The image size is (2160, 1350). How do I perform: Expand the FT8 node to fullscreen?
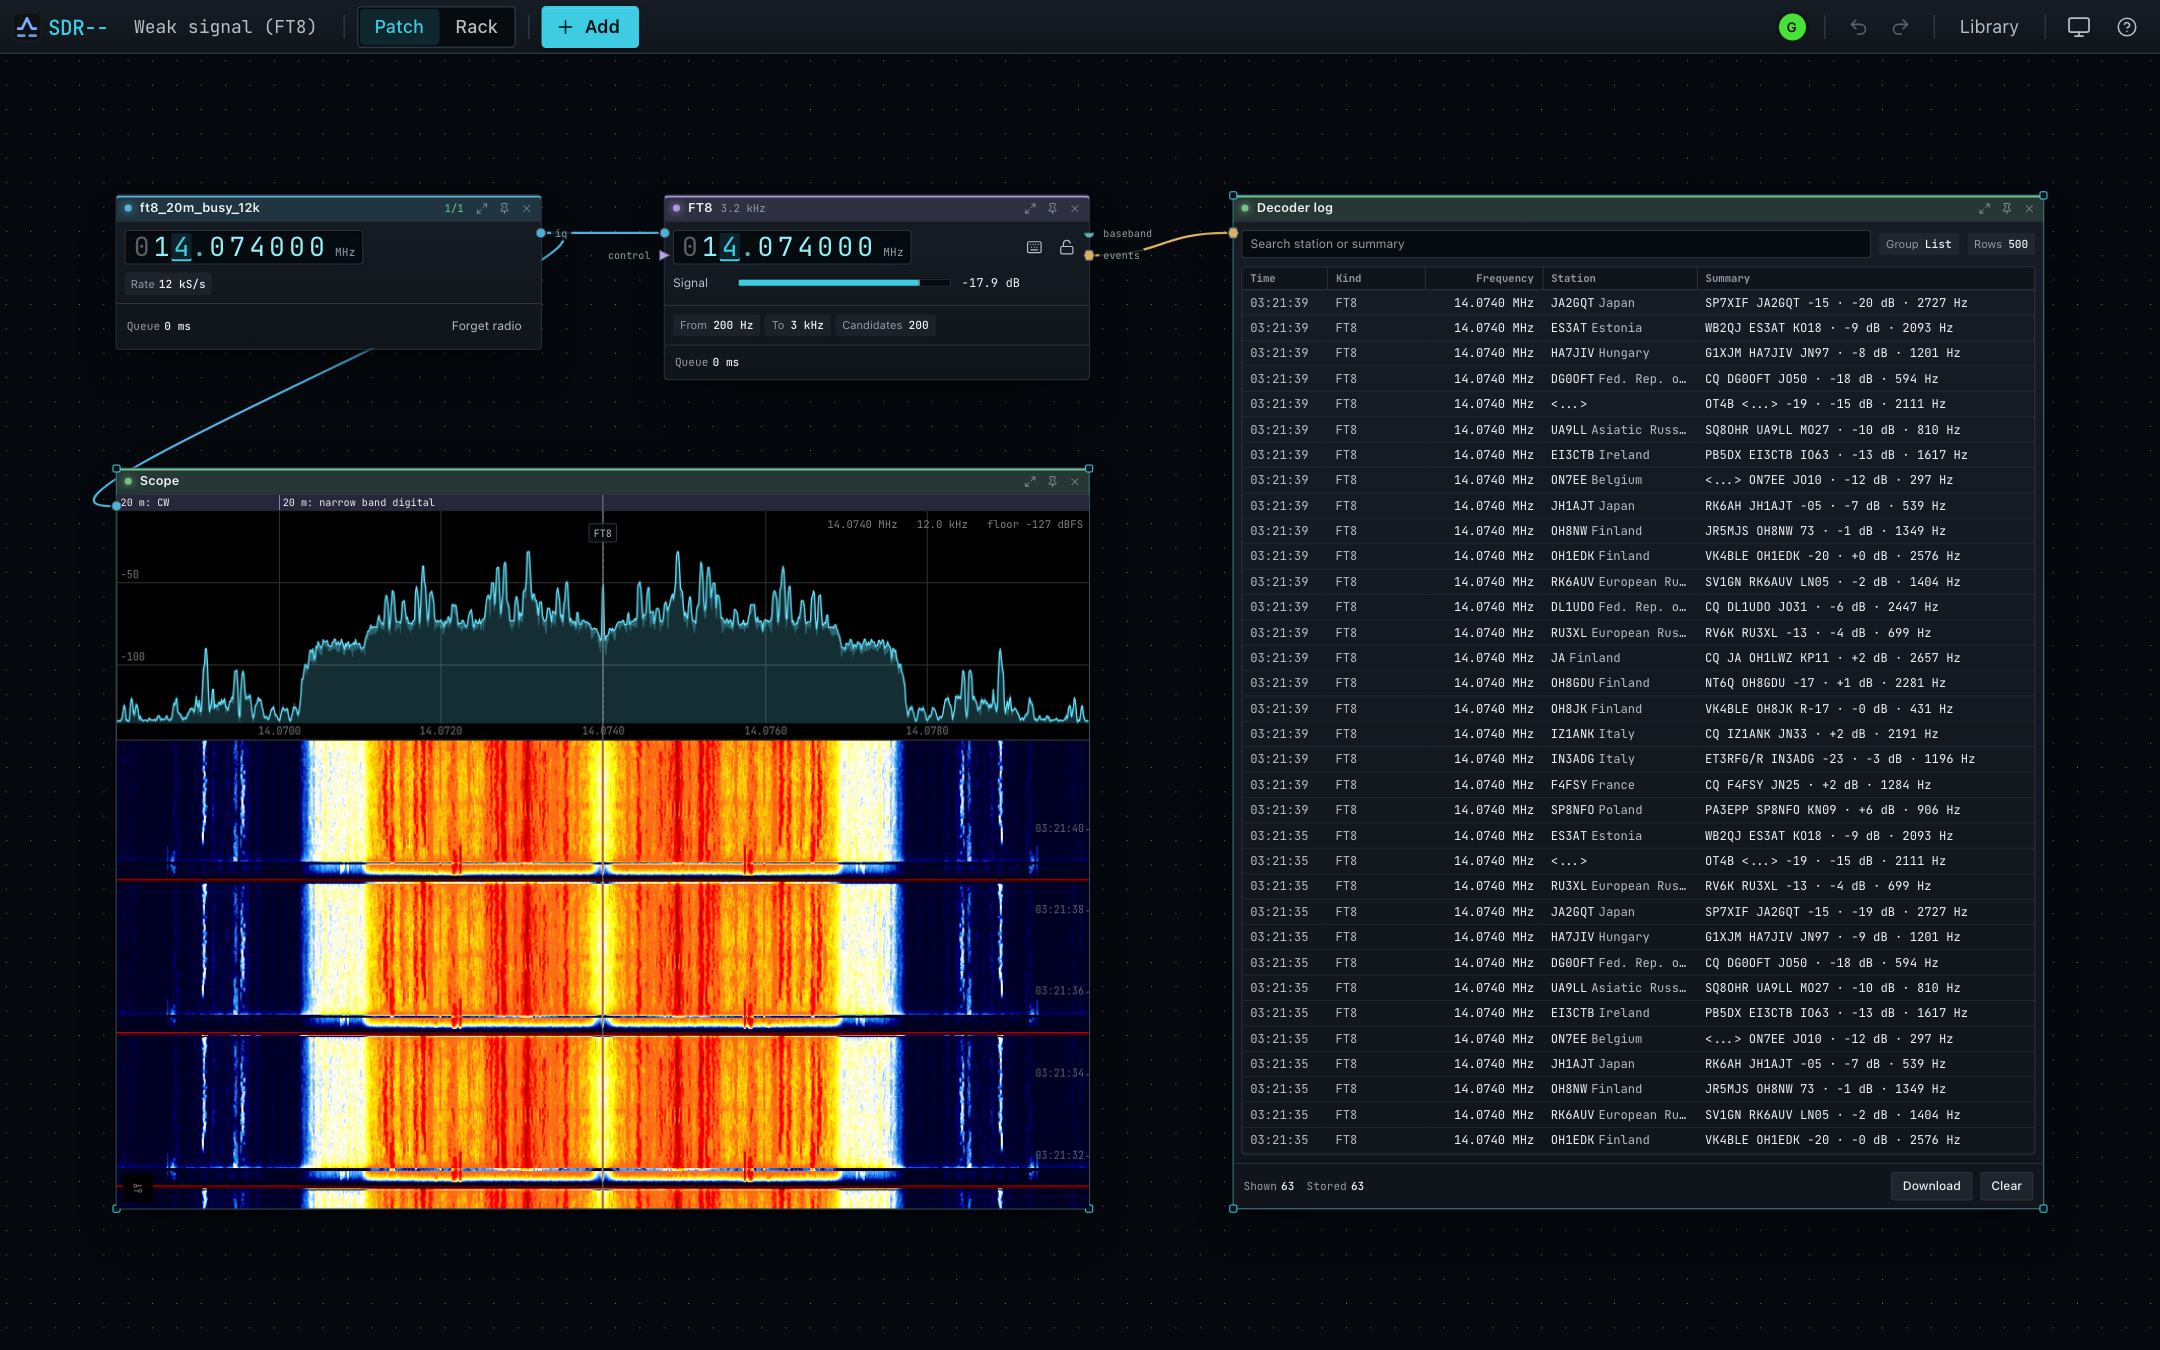tap(1030, 208)
